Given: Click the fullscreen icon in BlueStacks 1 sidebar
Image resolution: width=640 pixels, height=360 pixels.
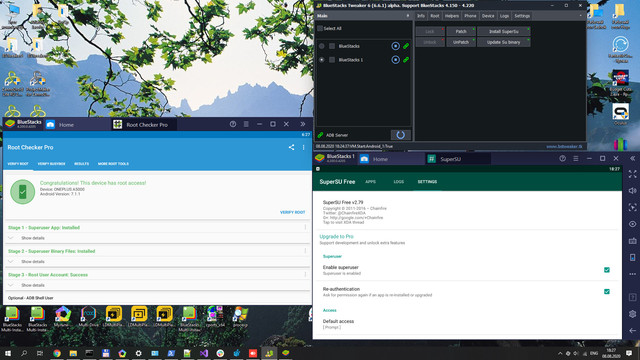Looking at the screenshot, I should click(632, 174).
